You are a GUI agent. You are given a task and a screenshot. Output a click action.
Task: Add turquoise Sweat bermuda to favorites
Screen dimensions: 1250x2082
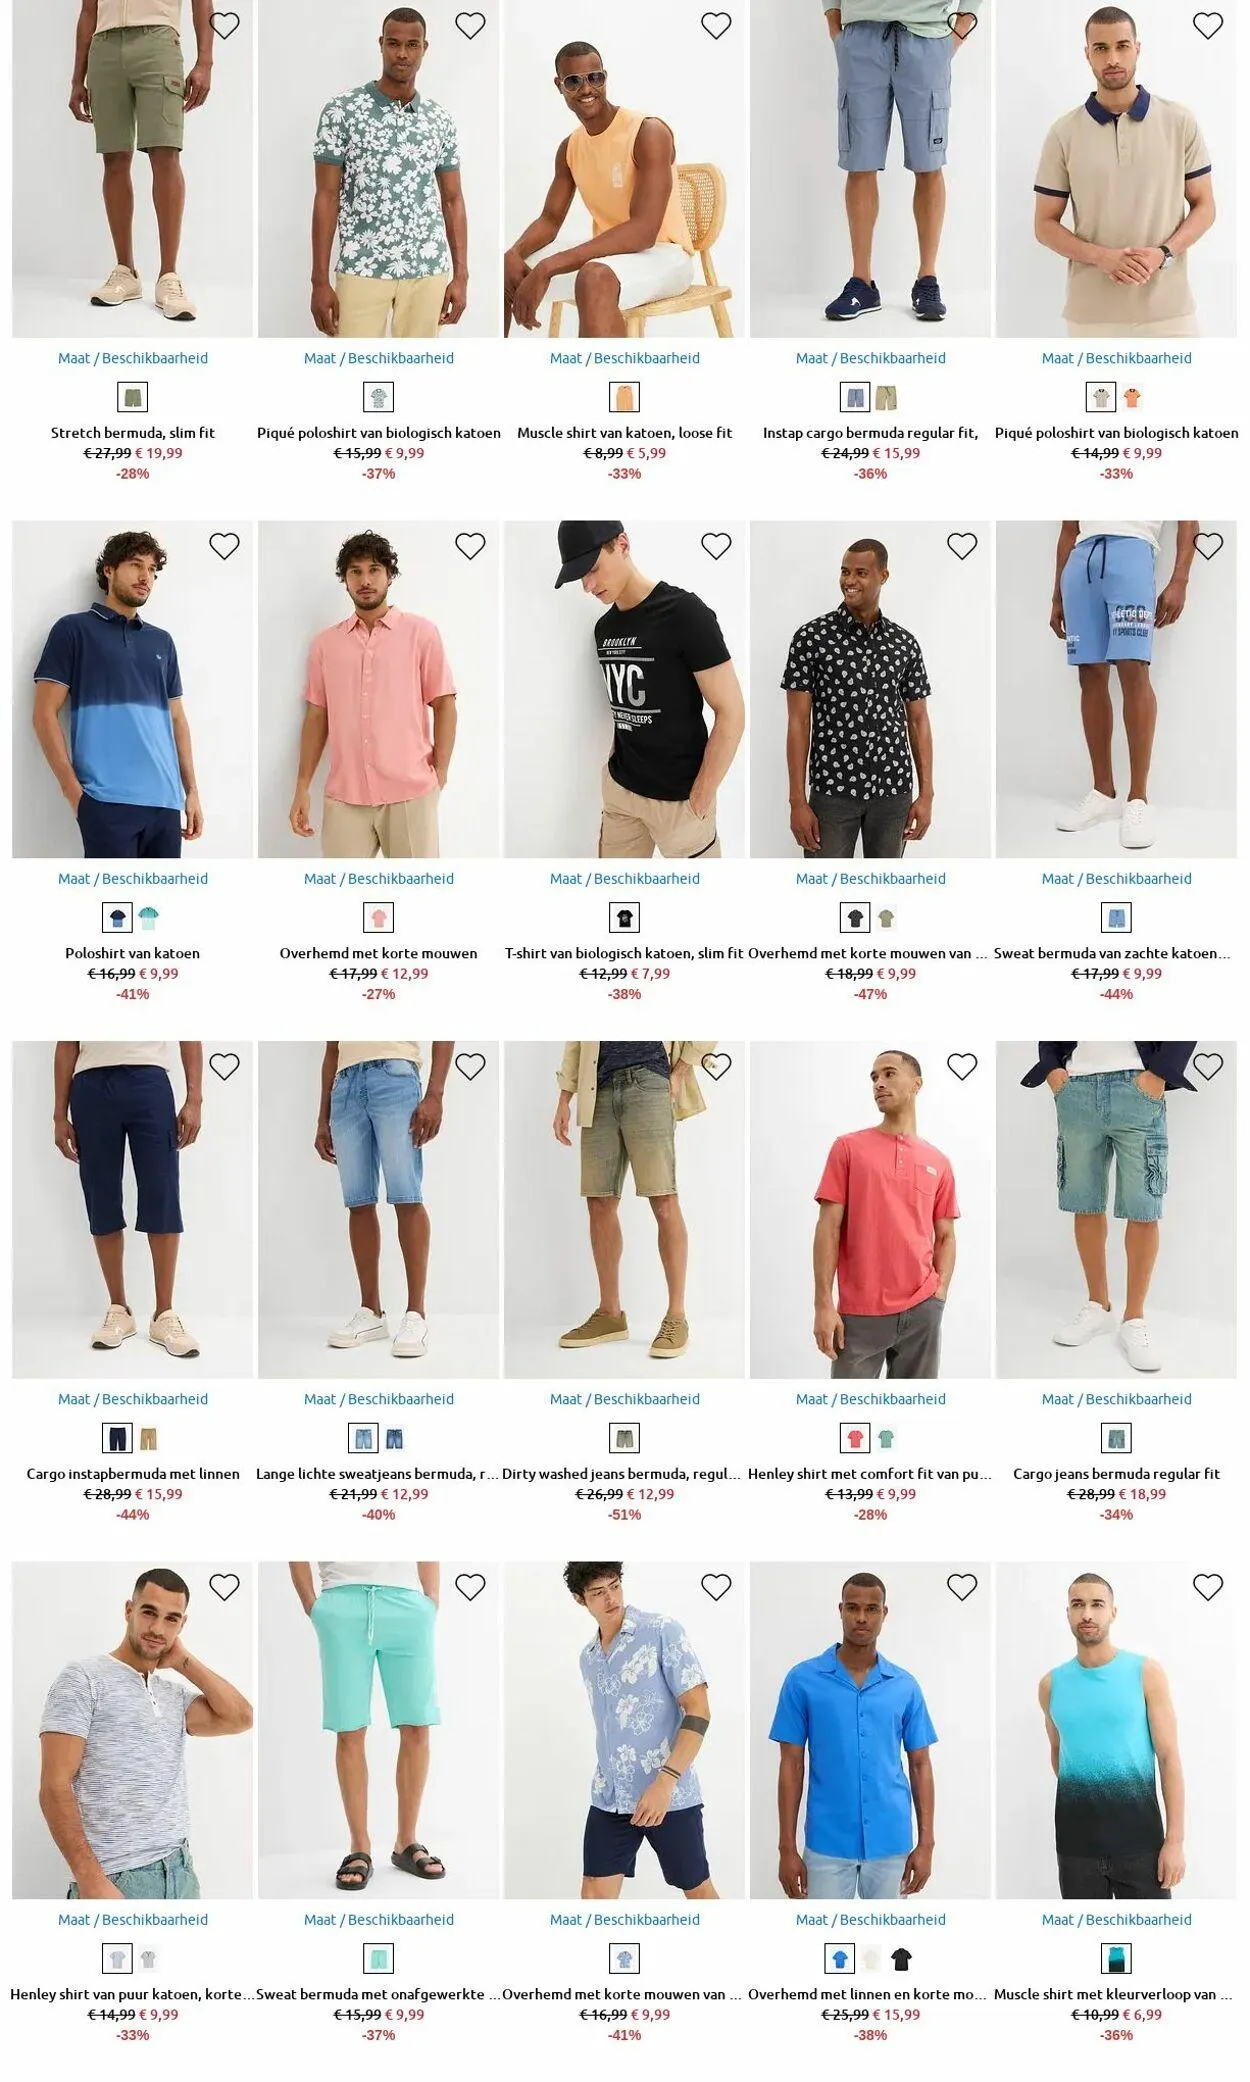[x=470, y=1587]
